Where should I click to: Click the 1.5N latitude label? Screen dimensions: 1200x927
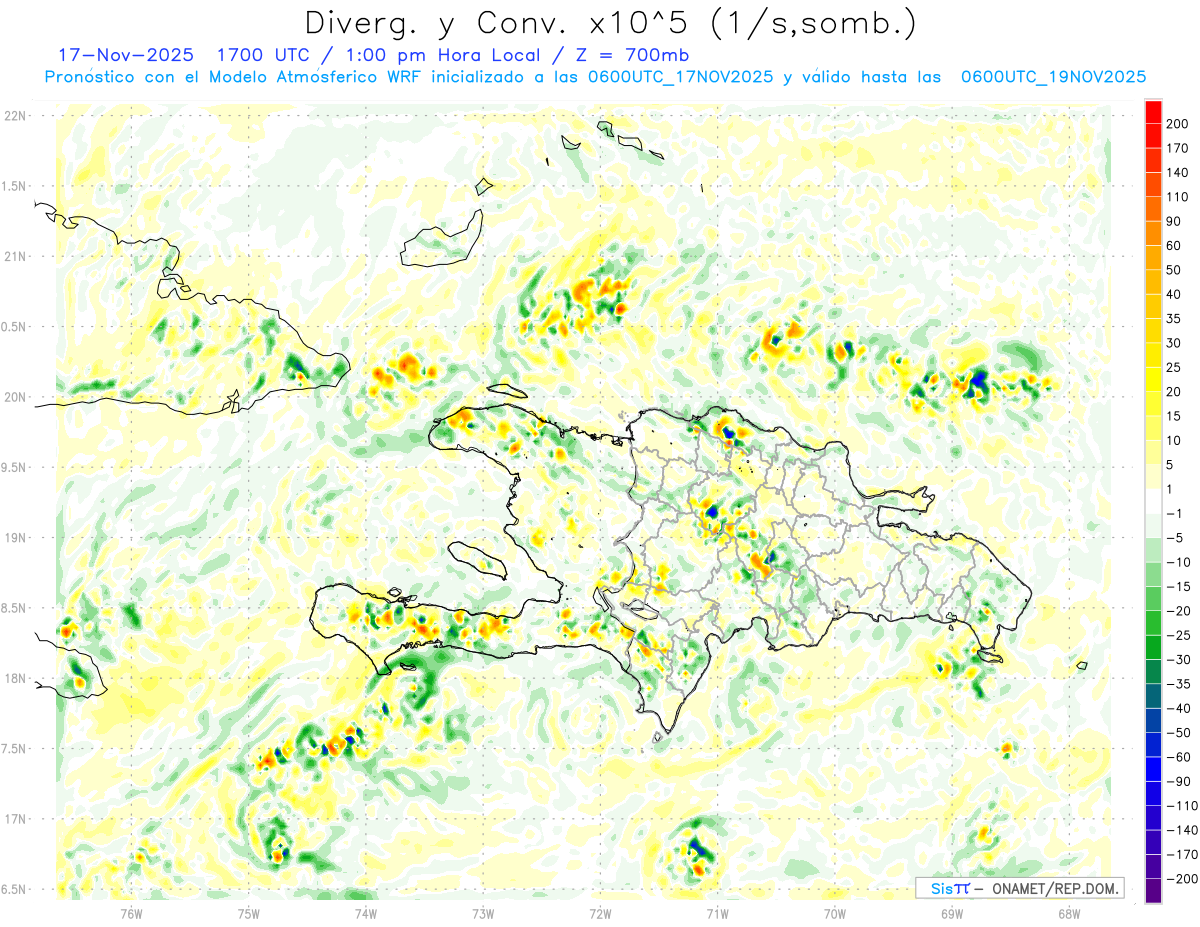click(x=13, y=186)
